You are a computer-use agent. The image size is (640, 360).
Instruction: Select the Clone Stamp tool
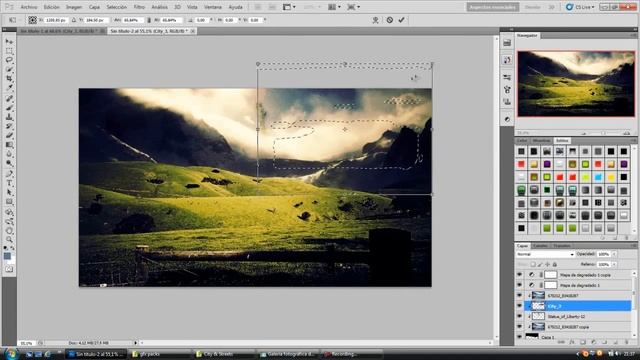[9, 117]
